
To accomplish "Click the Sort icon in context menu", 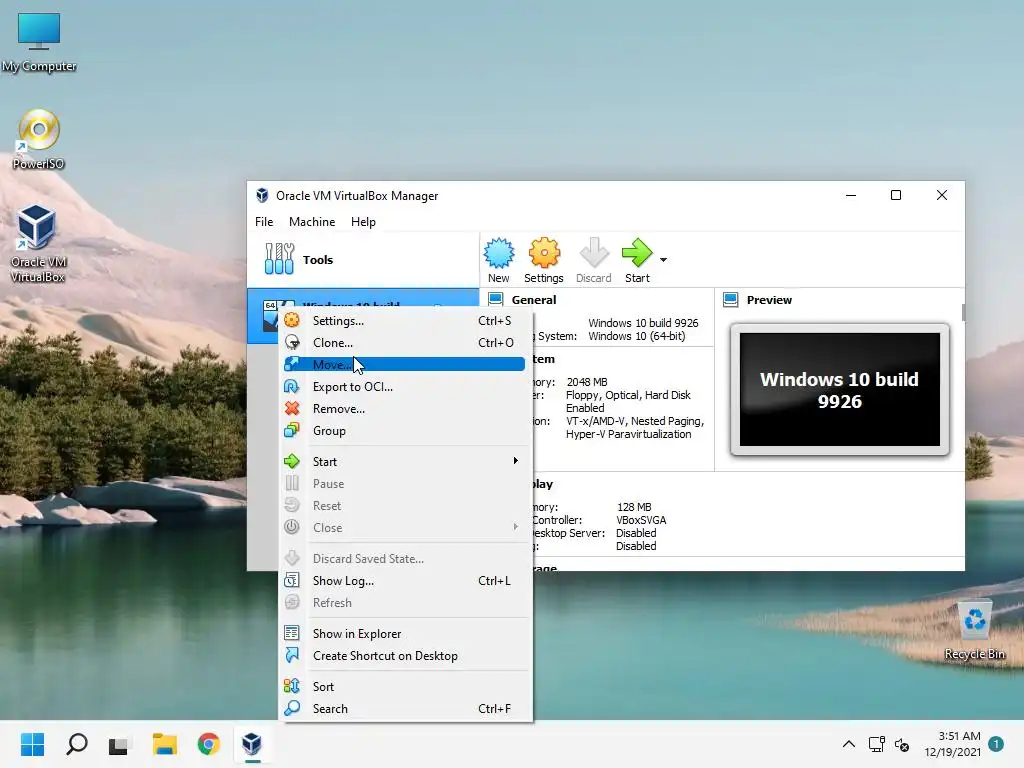I will click(292, 686).
